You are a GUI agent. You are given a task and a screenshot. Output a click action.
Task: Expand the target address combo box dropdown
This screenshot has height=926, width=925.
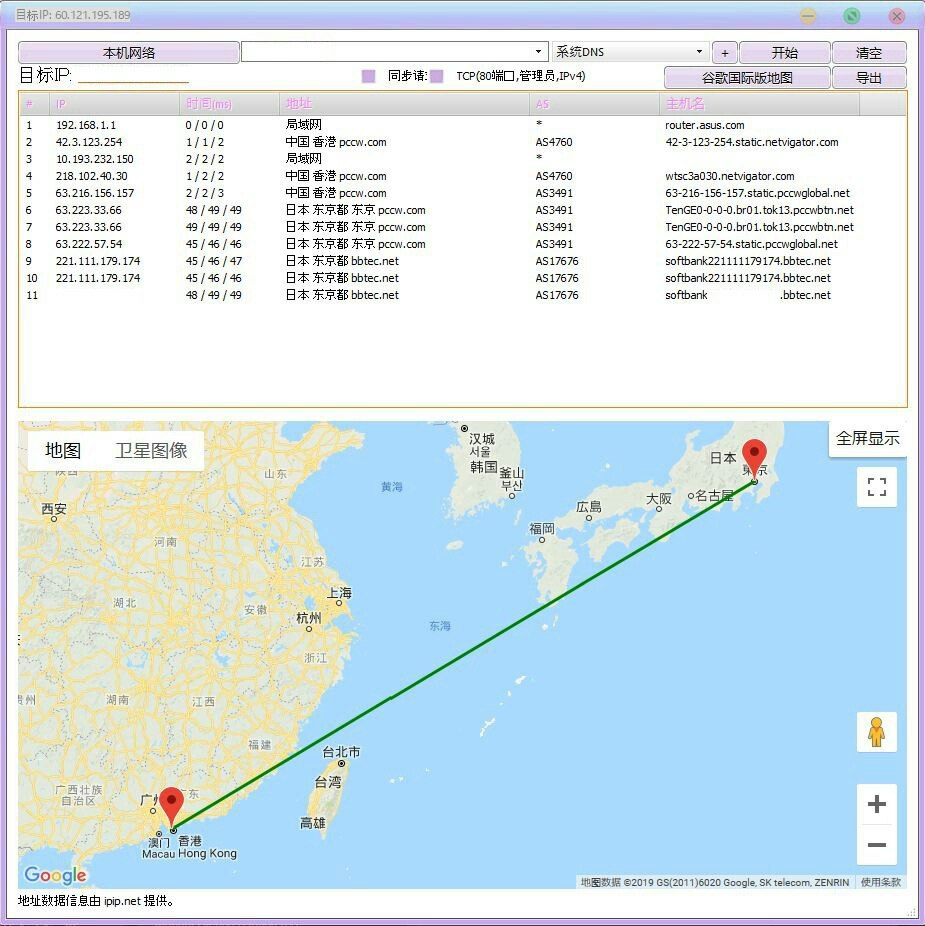[x=539, y=52]
